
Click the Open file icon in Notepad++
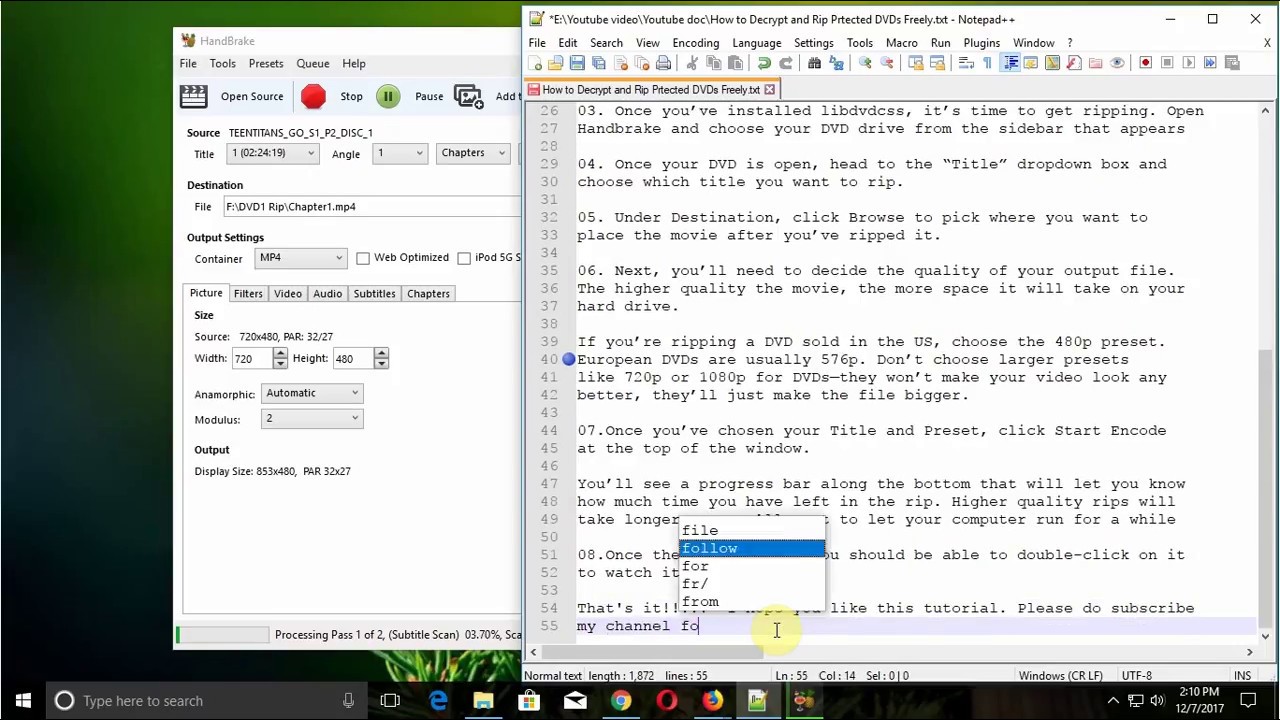pyautogui.click(x=554, y=63)
